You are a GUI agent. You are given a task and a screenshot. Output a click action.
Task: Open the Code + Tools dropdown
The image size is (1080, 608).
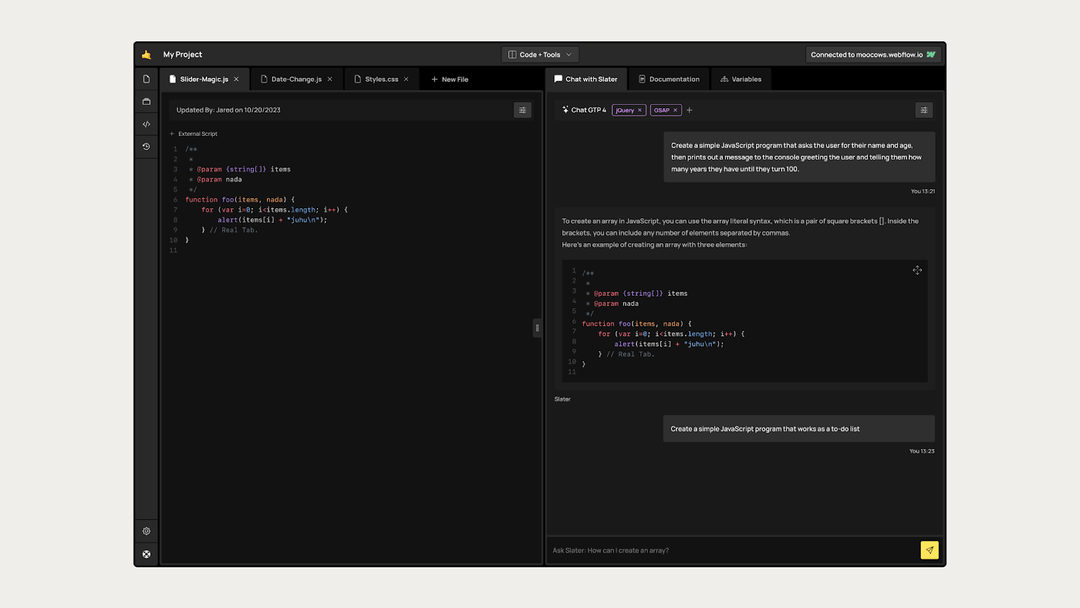[x=539, y=54]
